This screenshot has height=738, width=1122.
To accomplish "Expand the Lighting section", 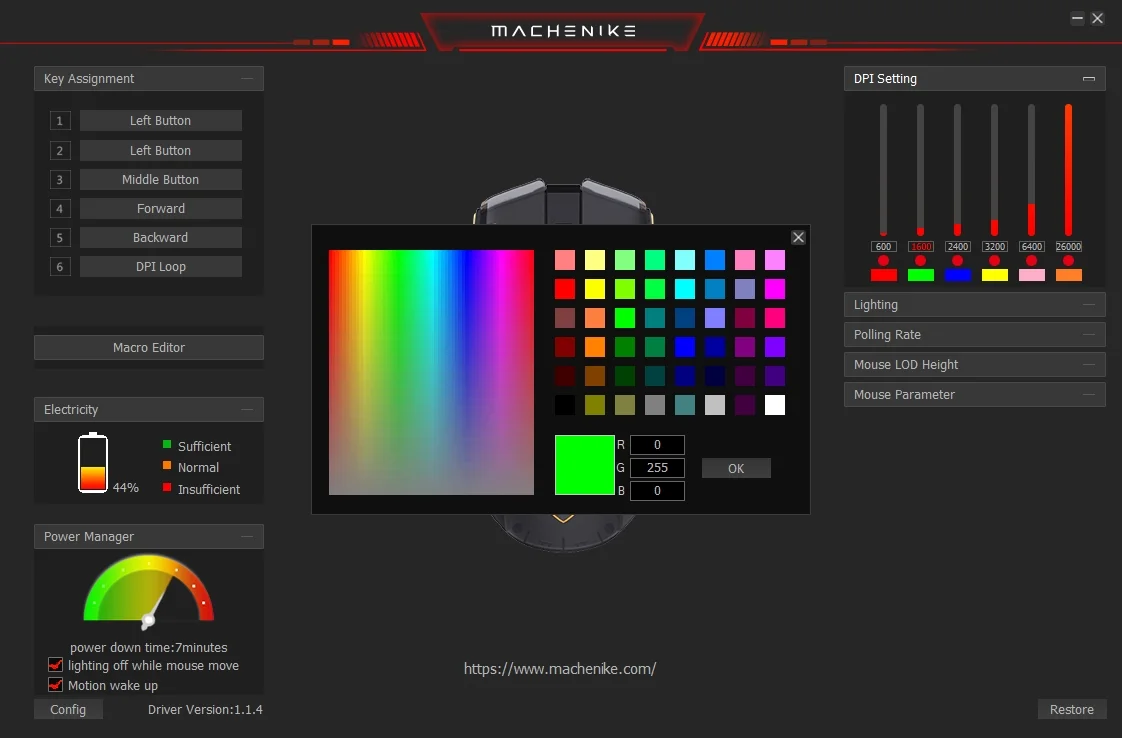I will click(974, 305).
